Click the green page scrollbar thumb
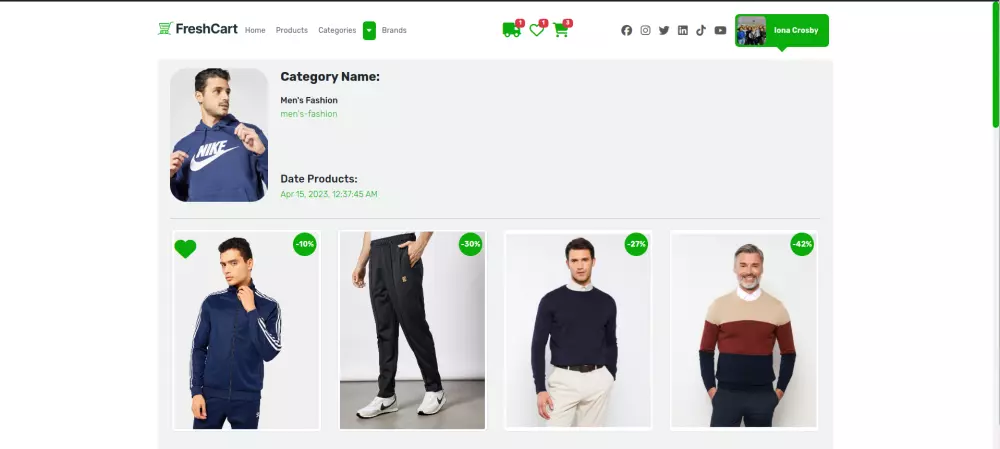The width and height of the screenshot is (1000, 449). (996, 64)
